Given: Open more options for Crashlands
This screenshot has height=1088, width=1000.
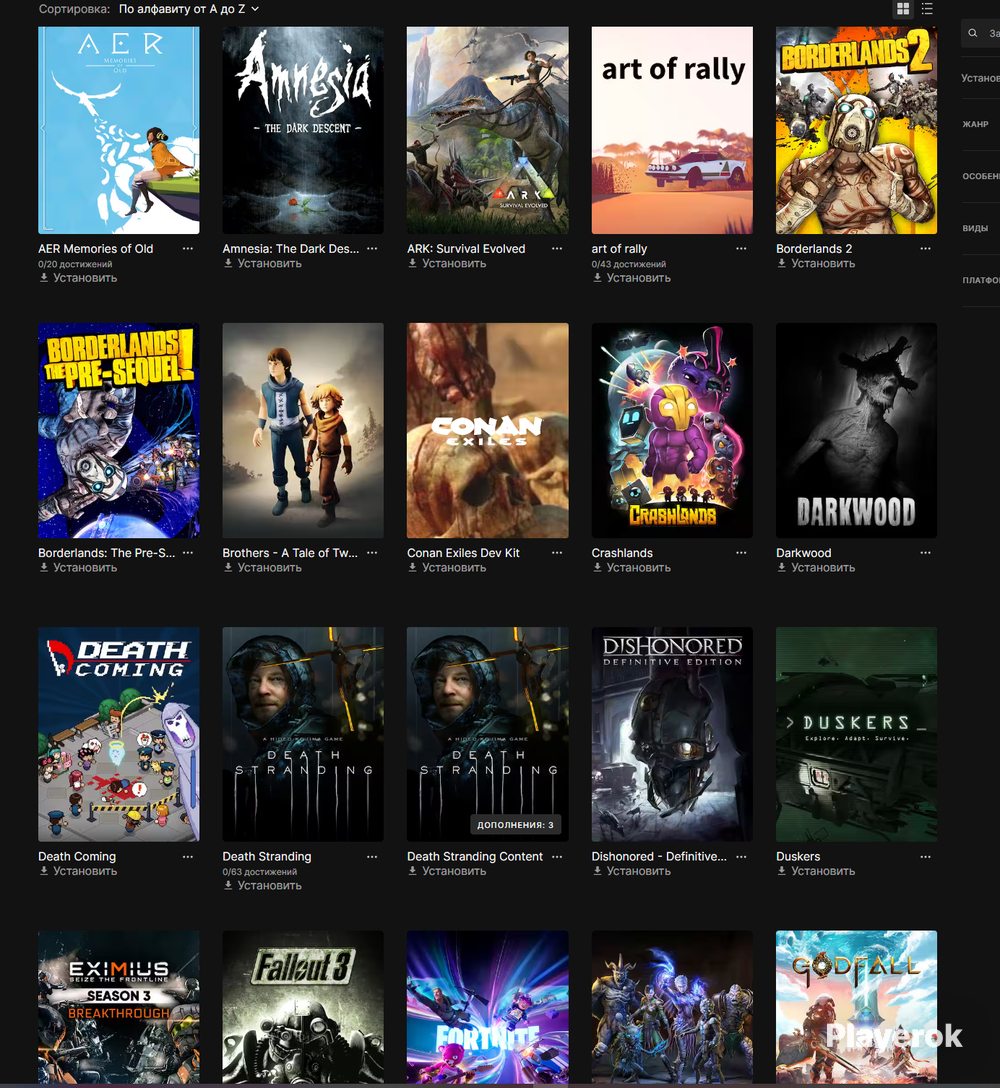Looking at the screenshot, I should 741,553.
